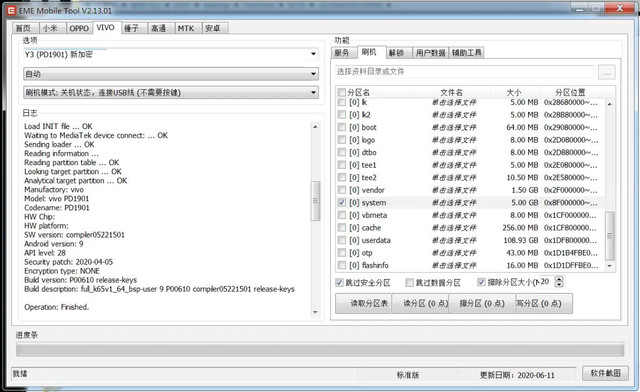Open the 用户数据 function tab
This screenshot has width=640, height=392.
pos(431,53)
